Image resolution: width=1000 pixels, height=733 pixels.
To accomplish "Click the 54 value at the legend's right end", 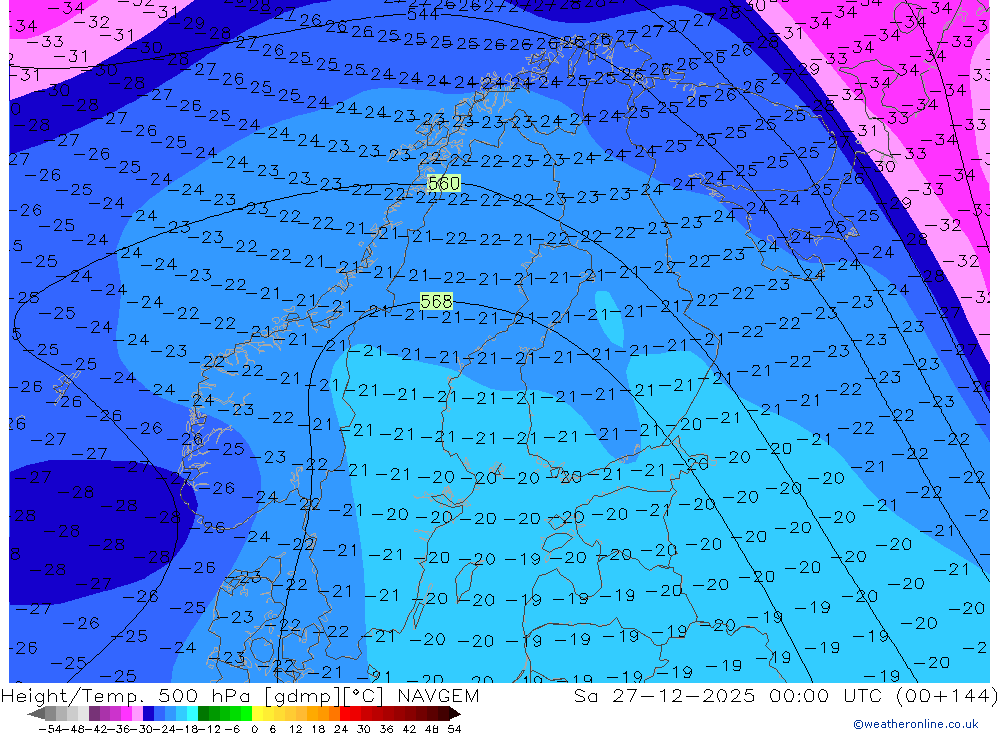I will point(454,729).
